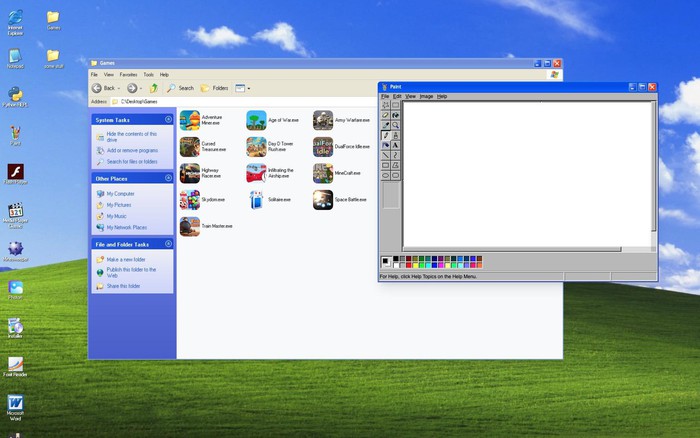700x438 pixels.
Task: Click the Forward arrow in Games window
Action: click(x=132, y=88)
